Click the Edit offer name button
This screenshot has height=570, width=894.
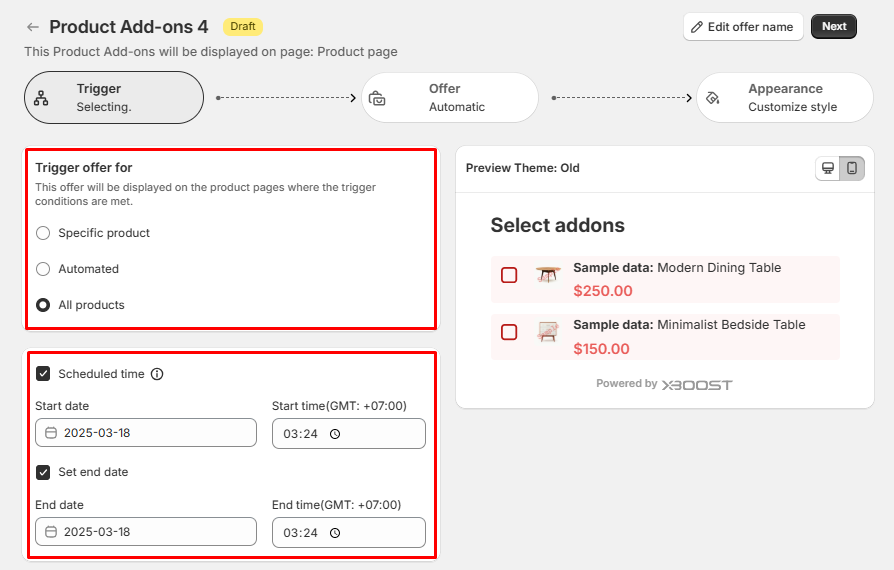pos(743,27)
